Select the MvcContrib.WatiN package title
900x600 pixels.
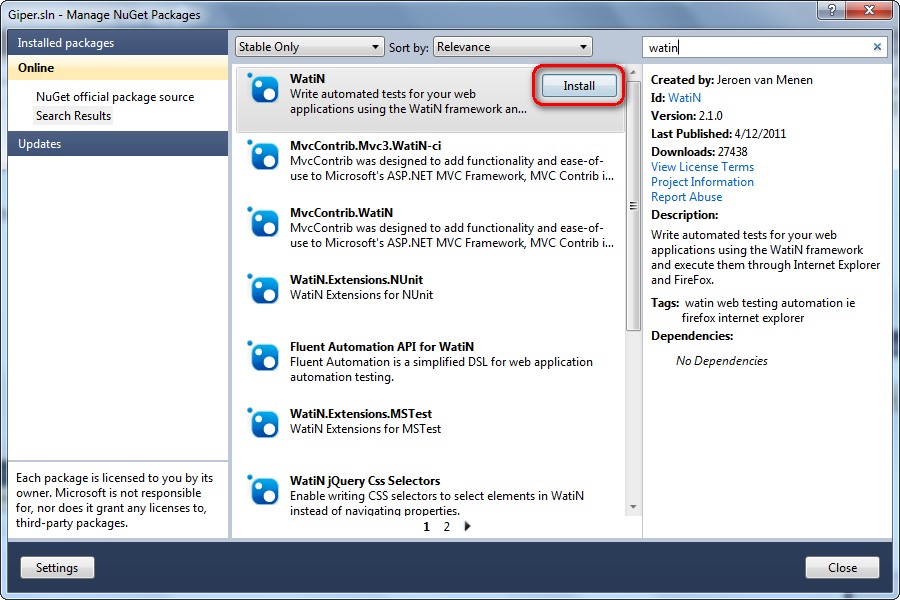[x=341, y=213]
